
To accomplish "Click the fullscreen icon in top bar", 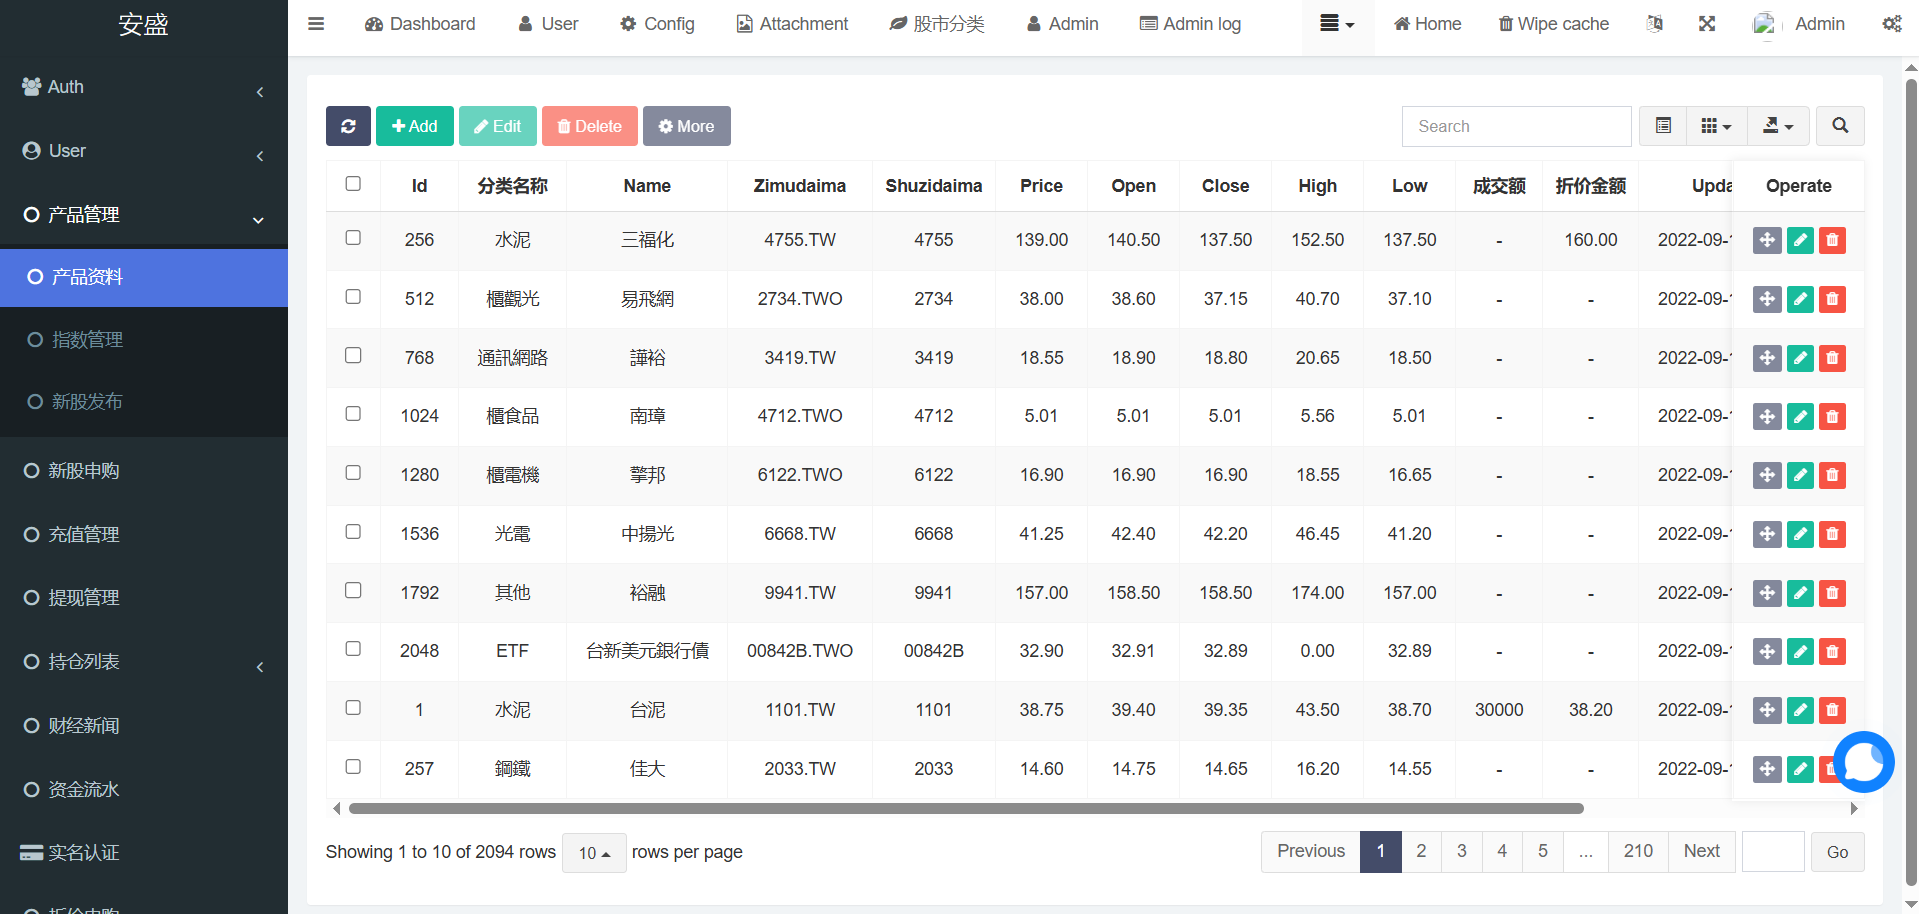I will click(1707, 24).
